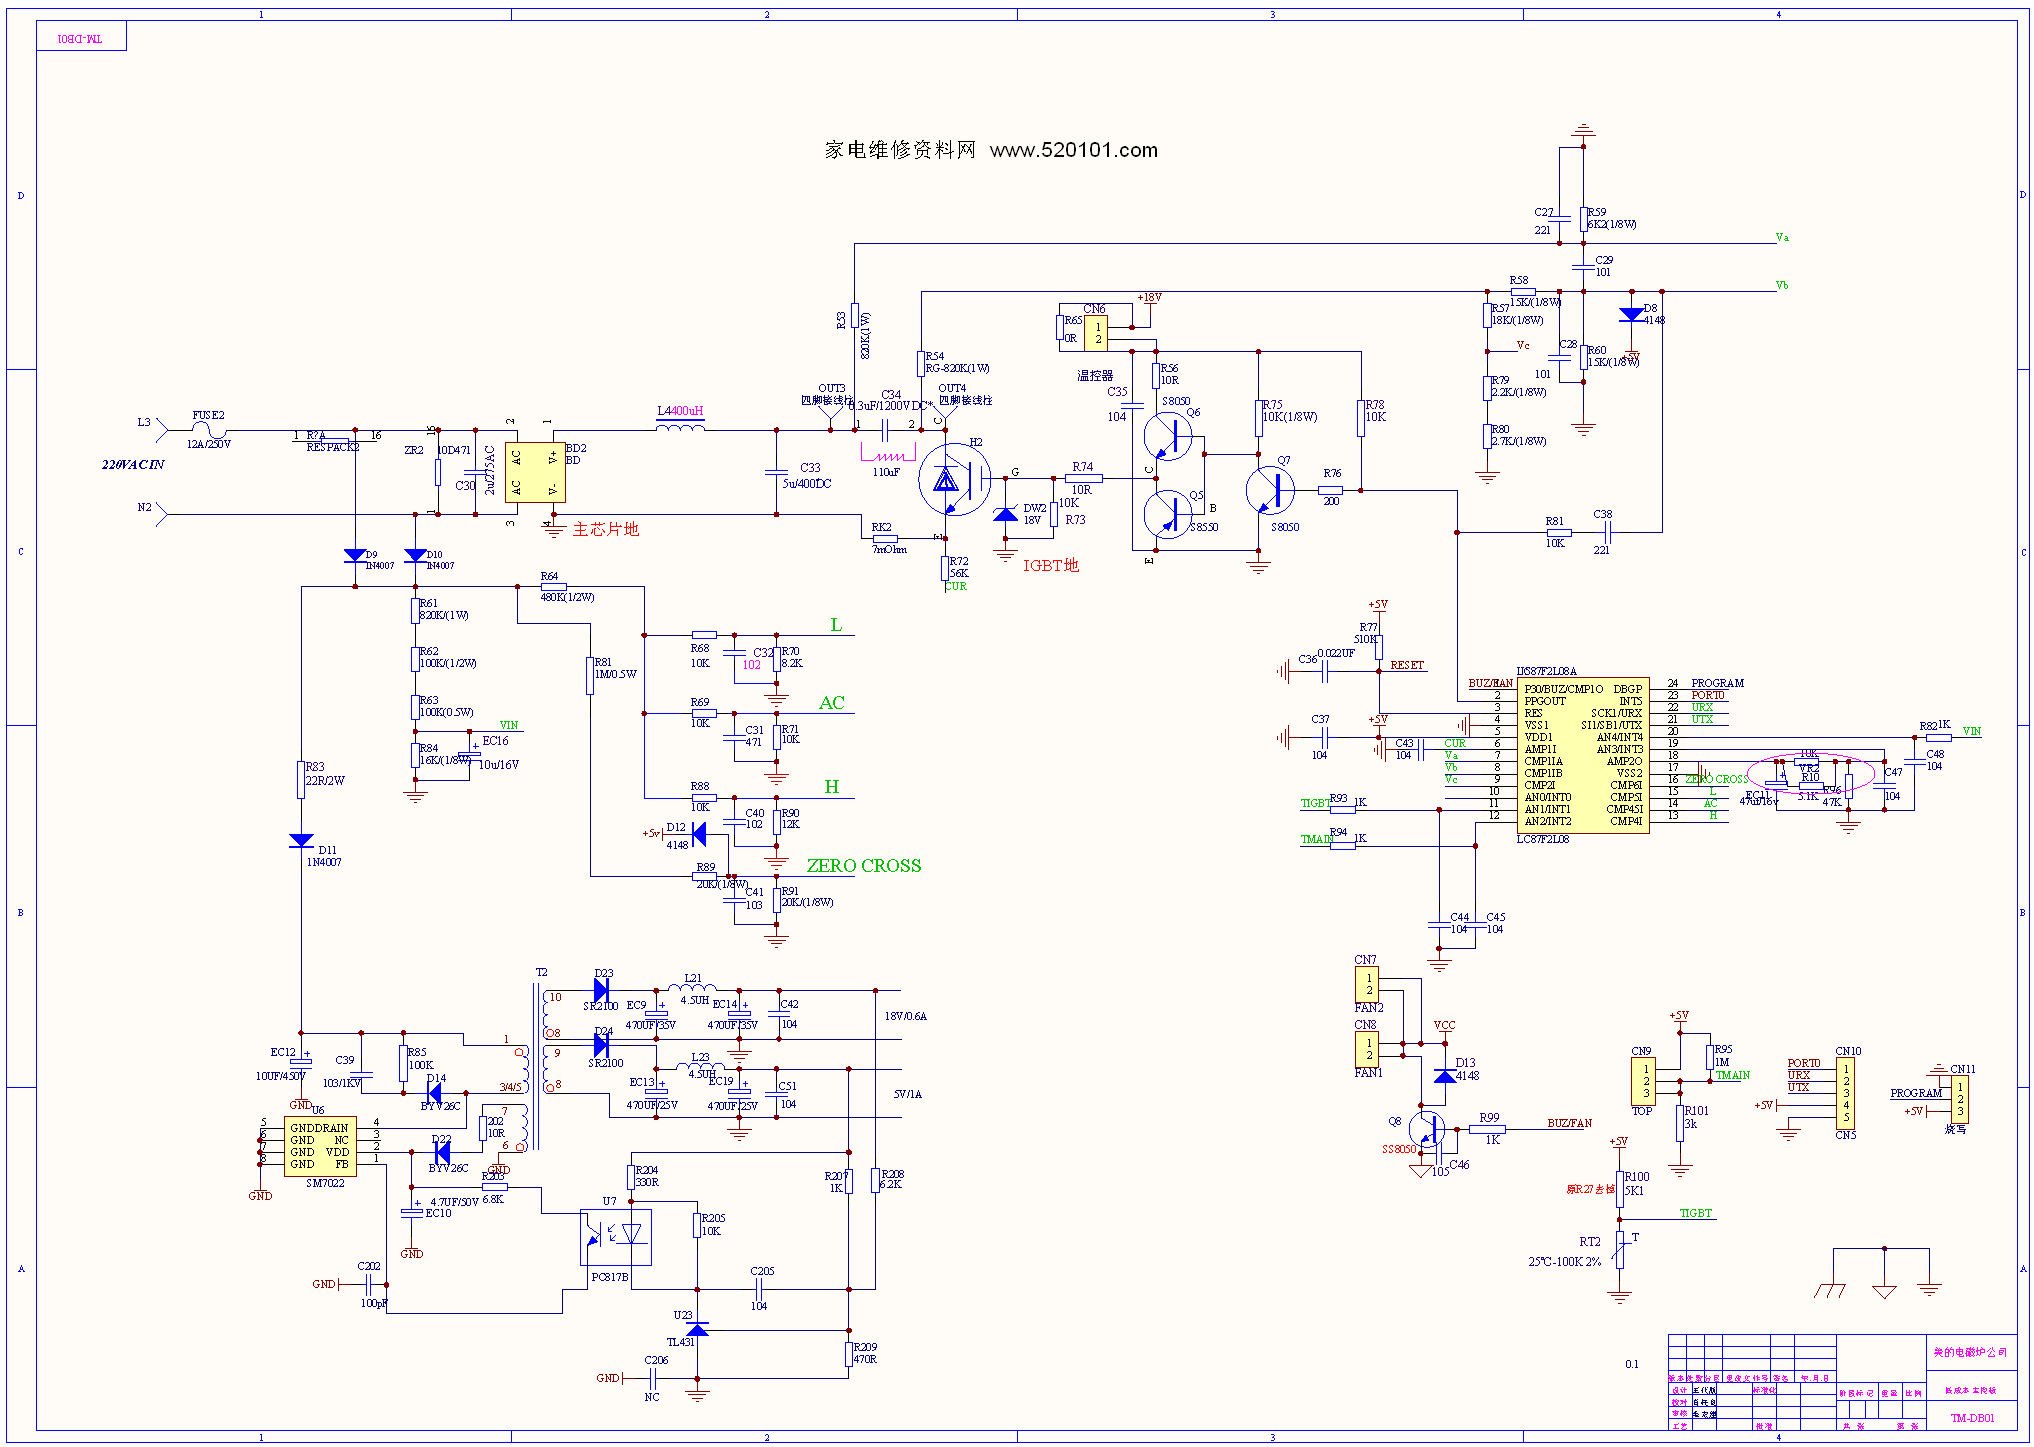The image size is (2034, 1447).
Task: Select the 5V/1A output label
Action: 908,1094
